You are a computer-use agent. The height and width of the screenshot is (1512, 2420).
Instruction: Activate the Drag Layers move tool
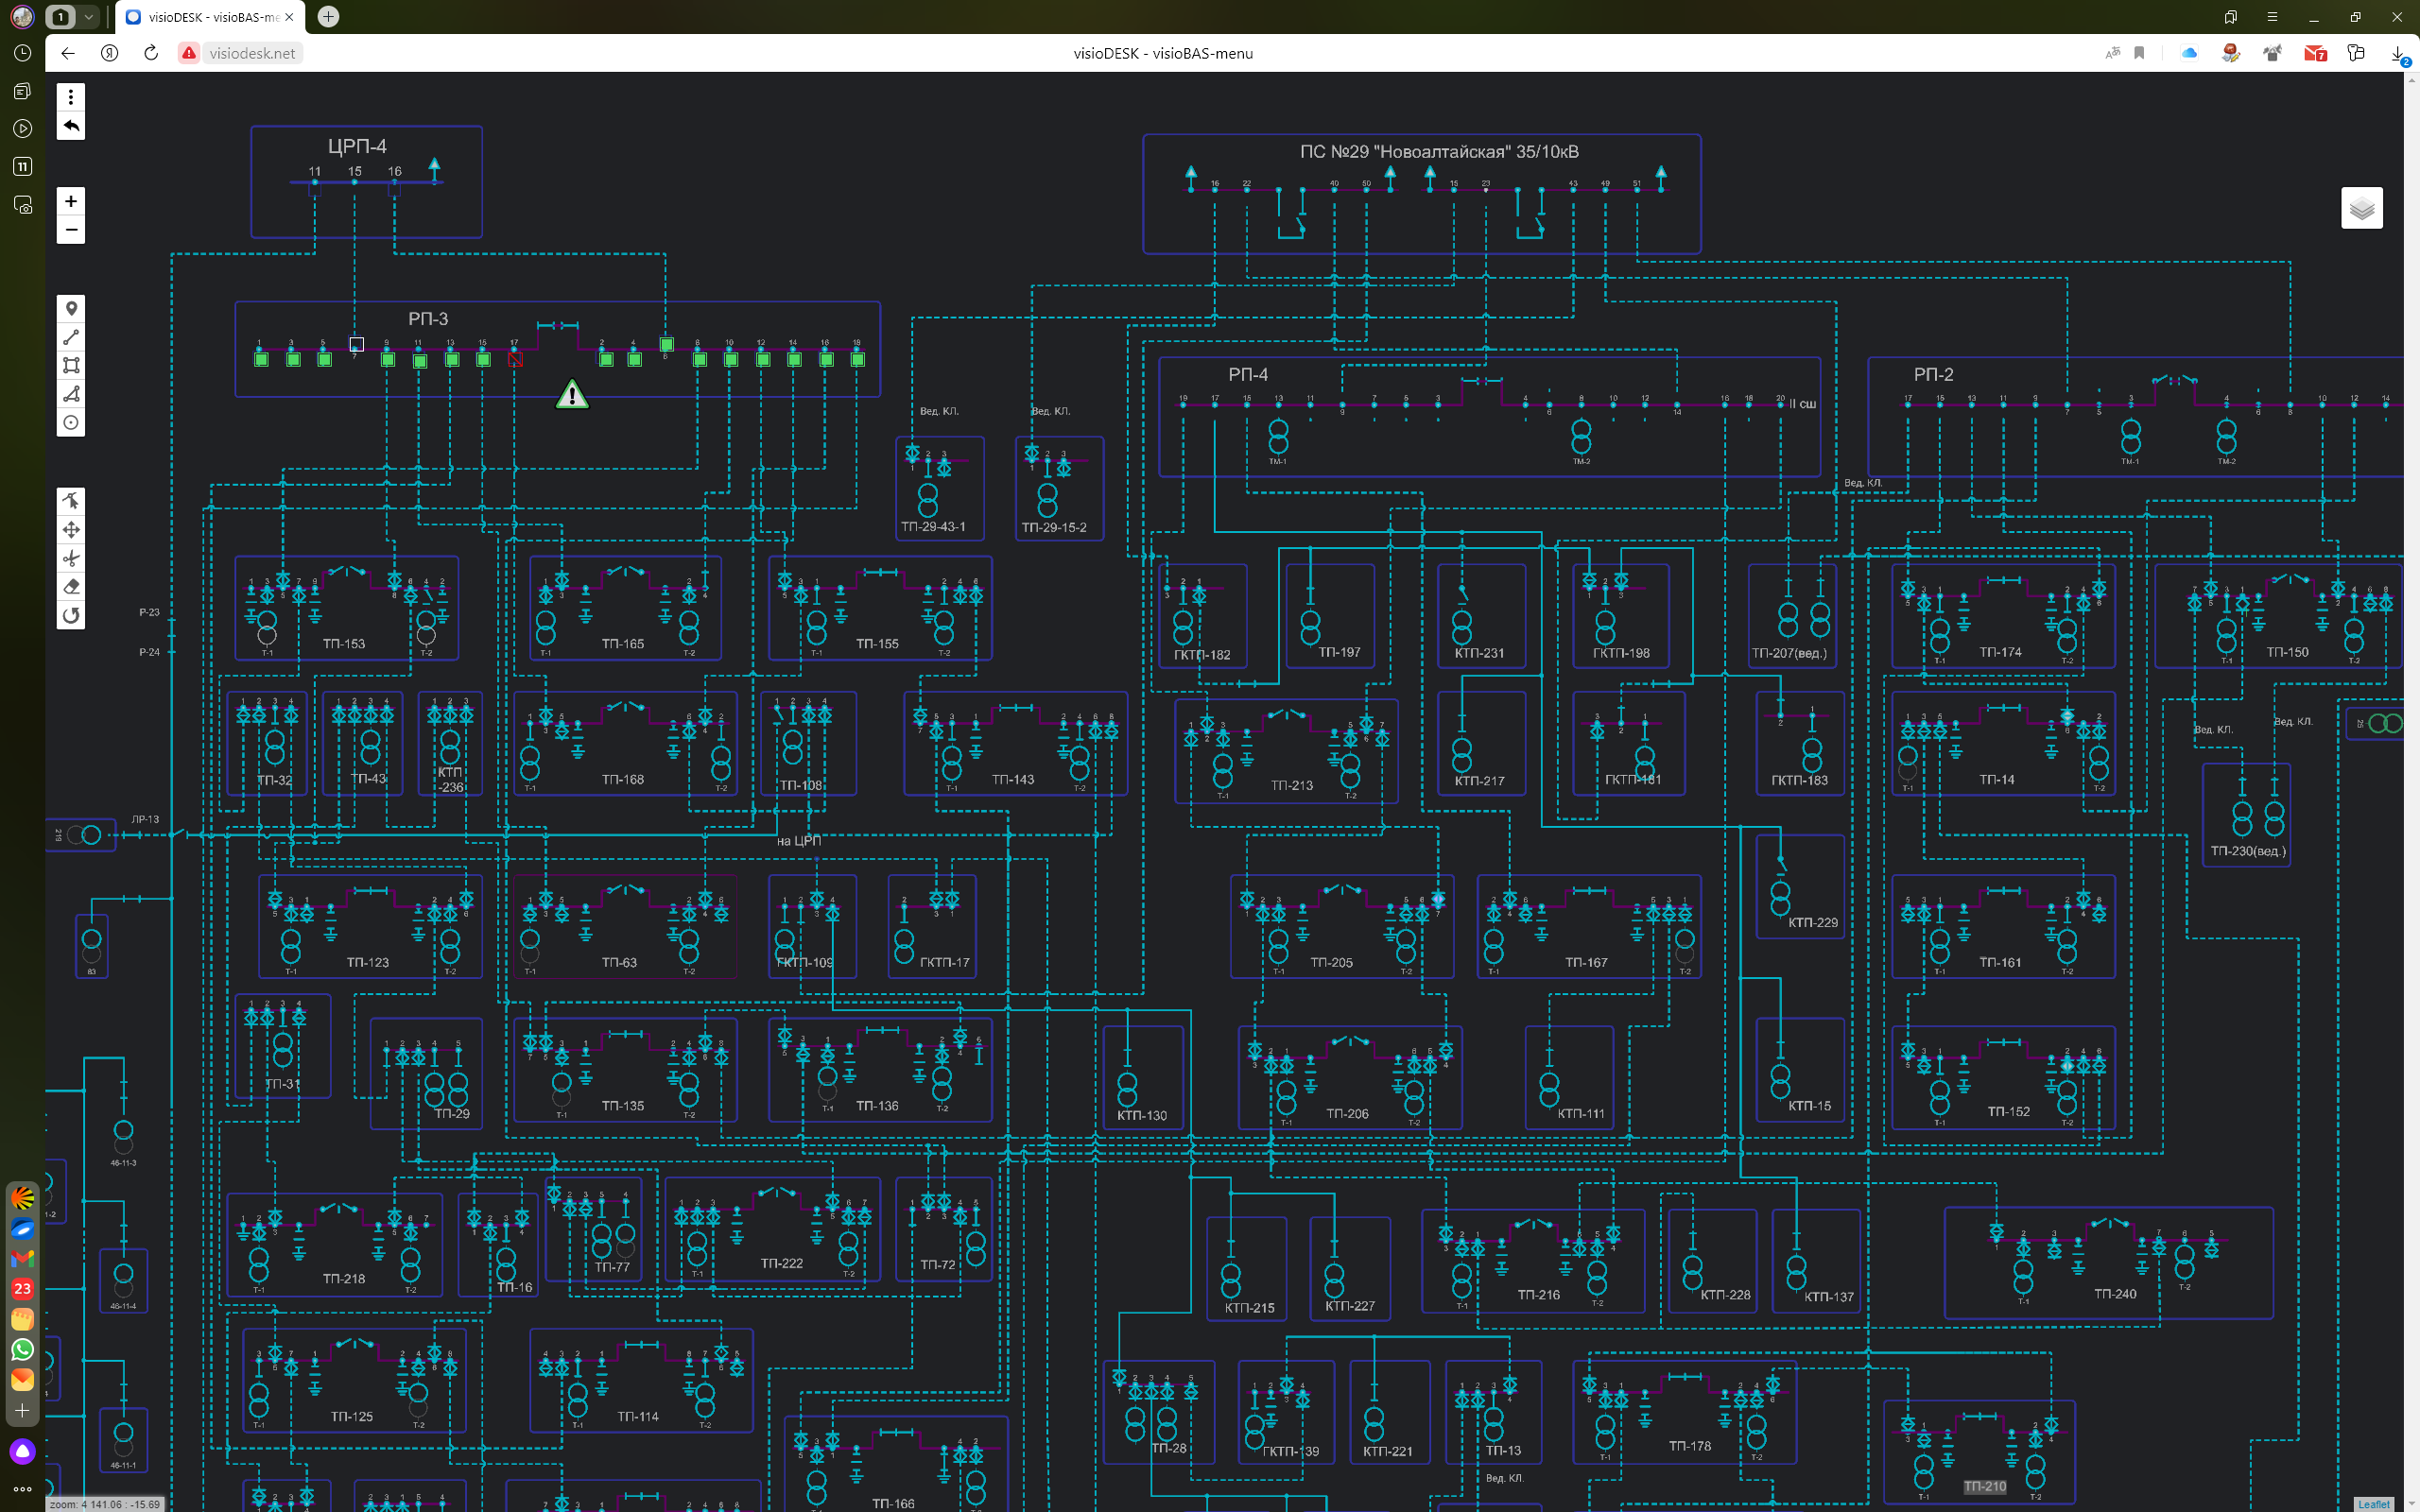coord(71,529)
